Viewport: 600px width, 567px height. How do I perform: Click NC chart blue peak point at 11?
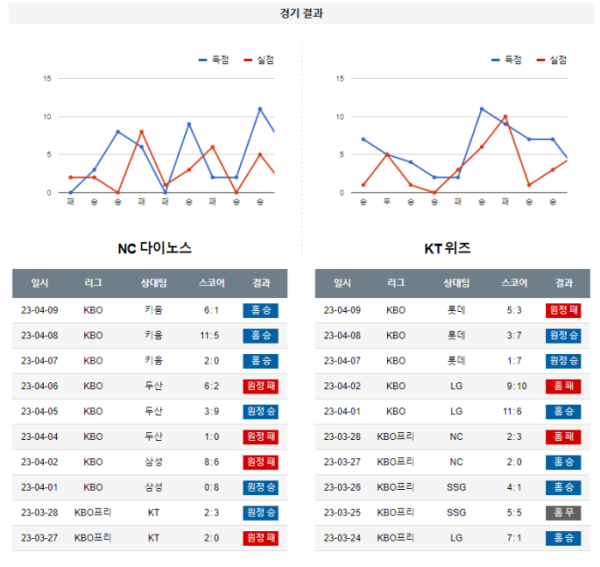click(260, 109)
